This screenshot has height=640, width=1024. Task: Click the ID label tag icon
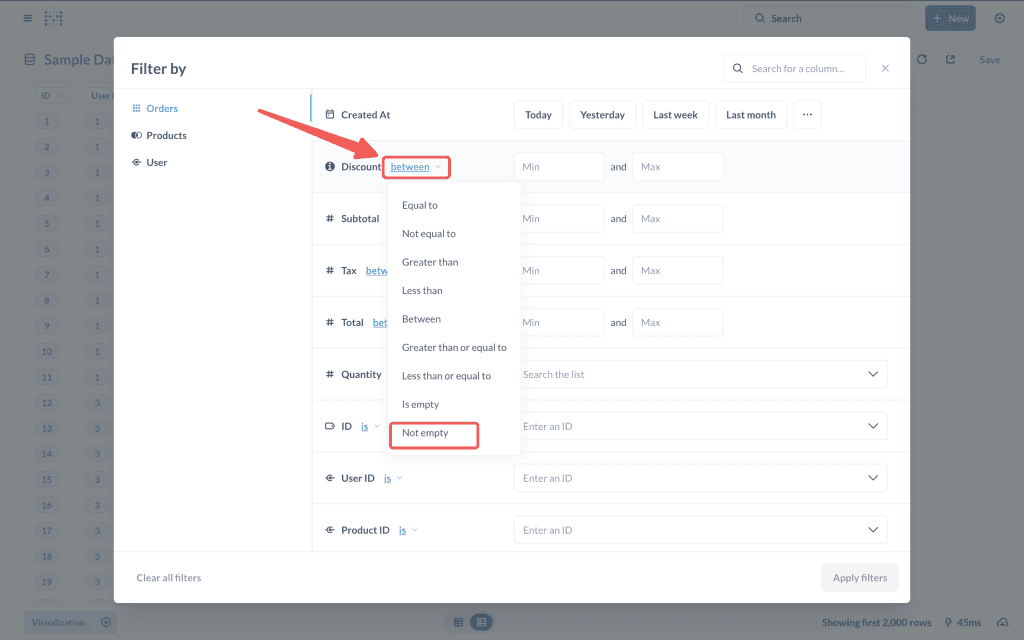tap(330, 426)
